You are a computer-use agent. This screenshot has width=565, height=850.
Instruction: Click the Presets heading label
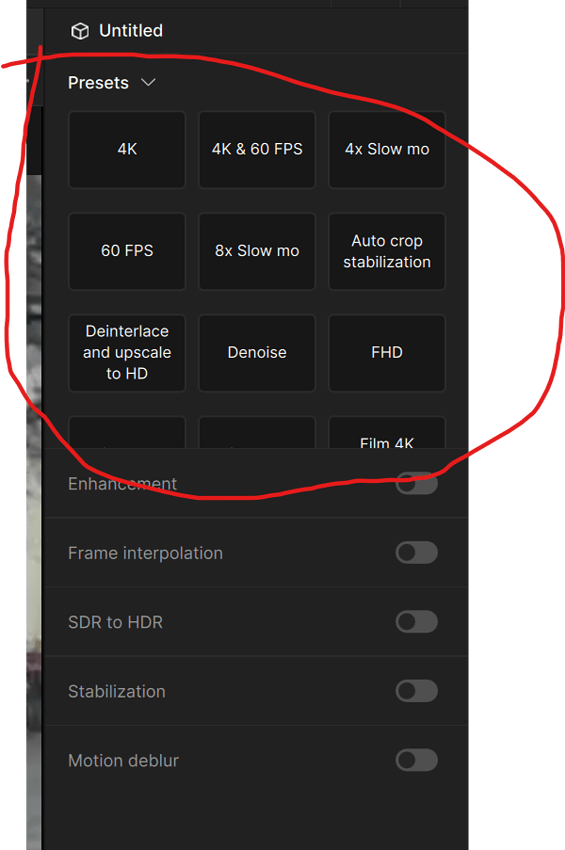pyautogui.click(x=98, y=83)
